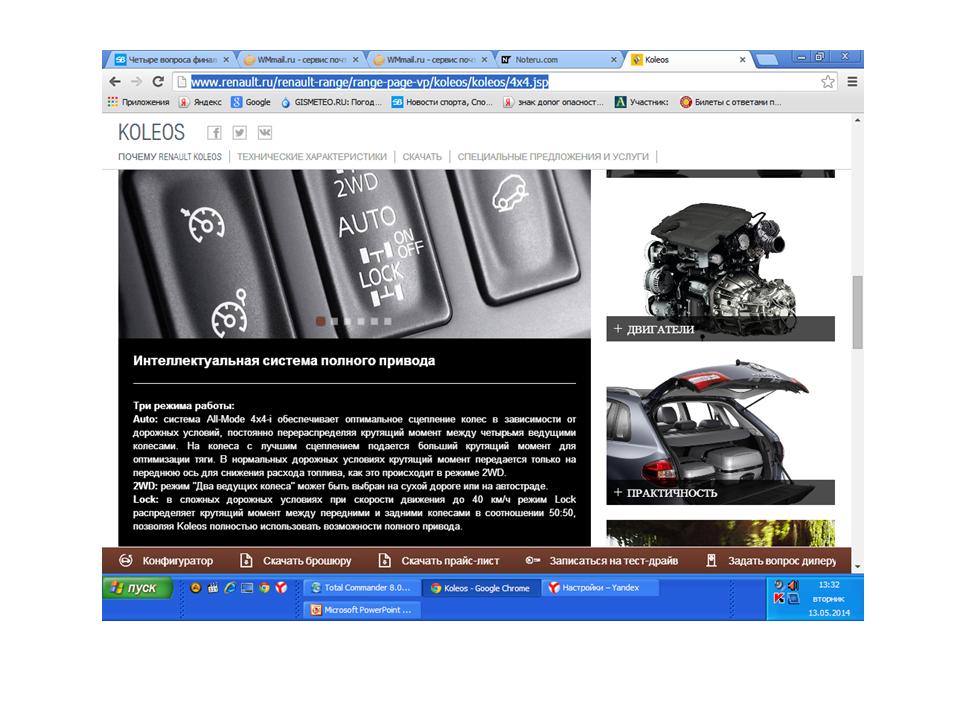The image size is (960, 720).
Task: Launch Internet Explorer from quick launch
Action: point(230,588)
